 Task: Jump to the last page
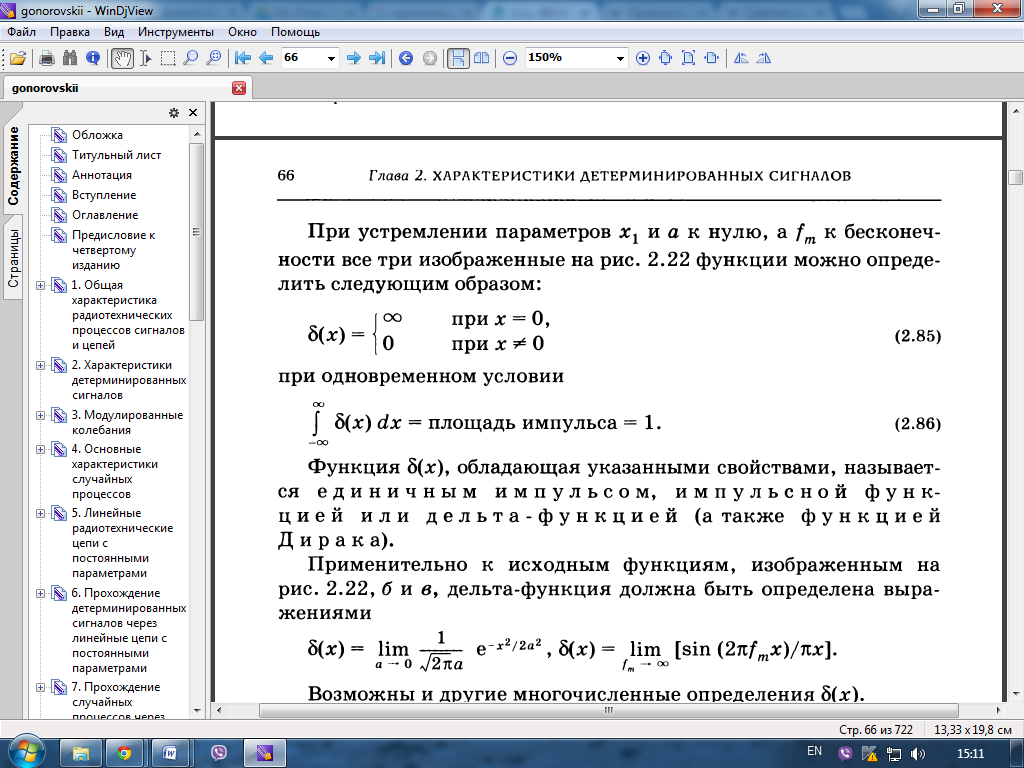tap(377, 58)
